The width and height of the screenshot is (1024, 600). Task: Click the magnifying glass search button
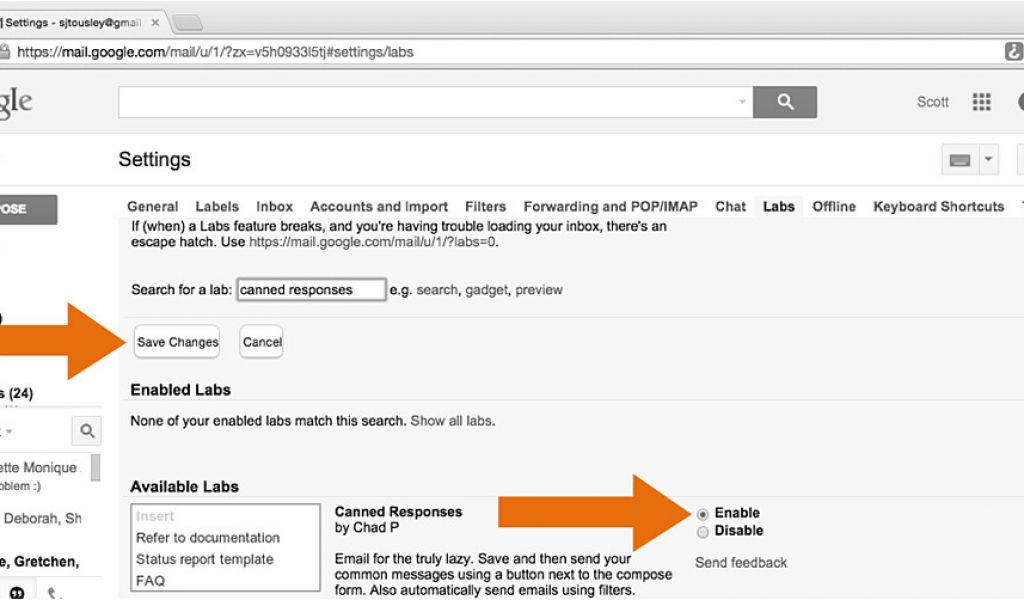[x=785, y=102]
